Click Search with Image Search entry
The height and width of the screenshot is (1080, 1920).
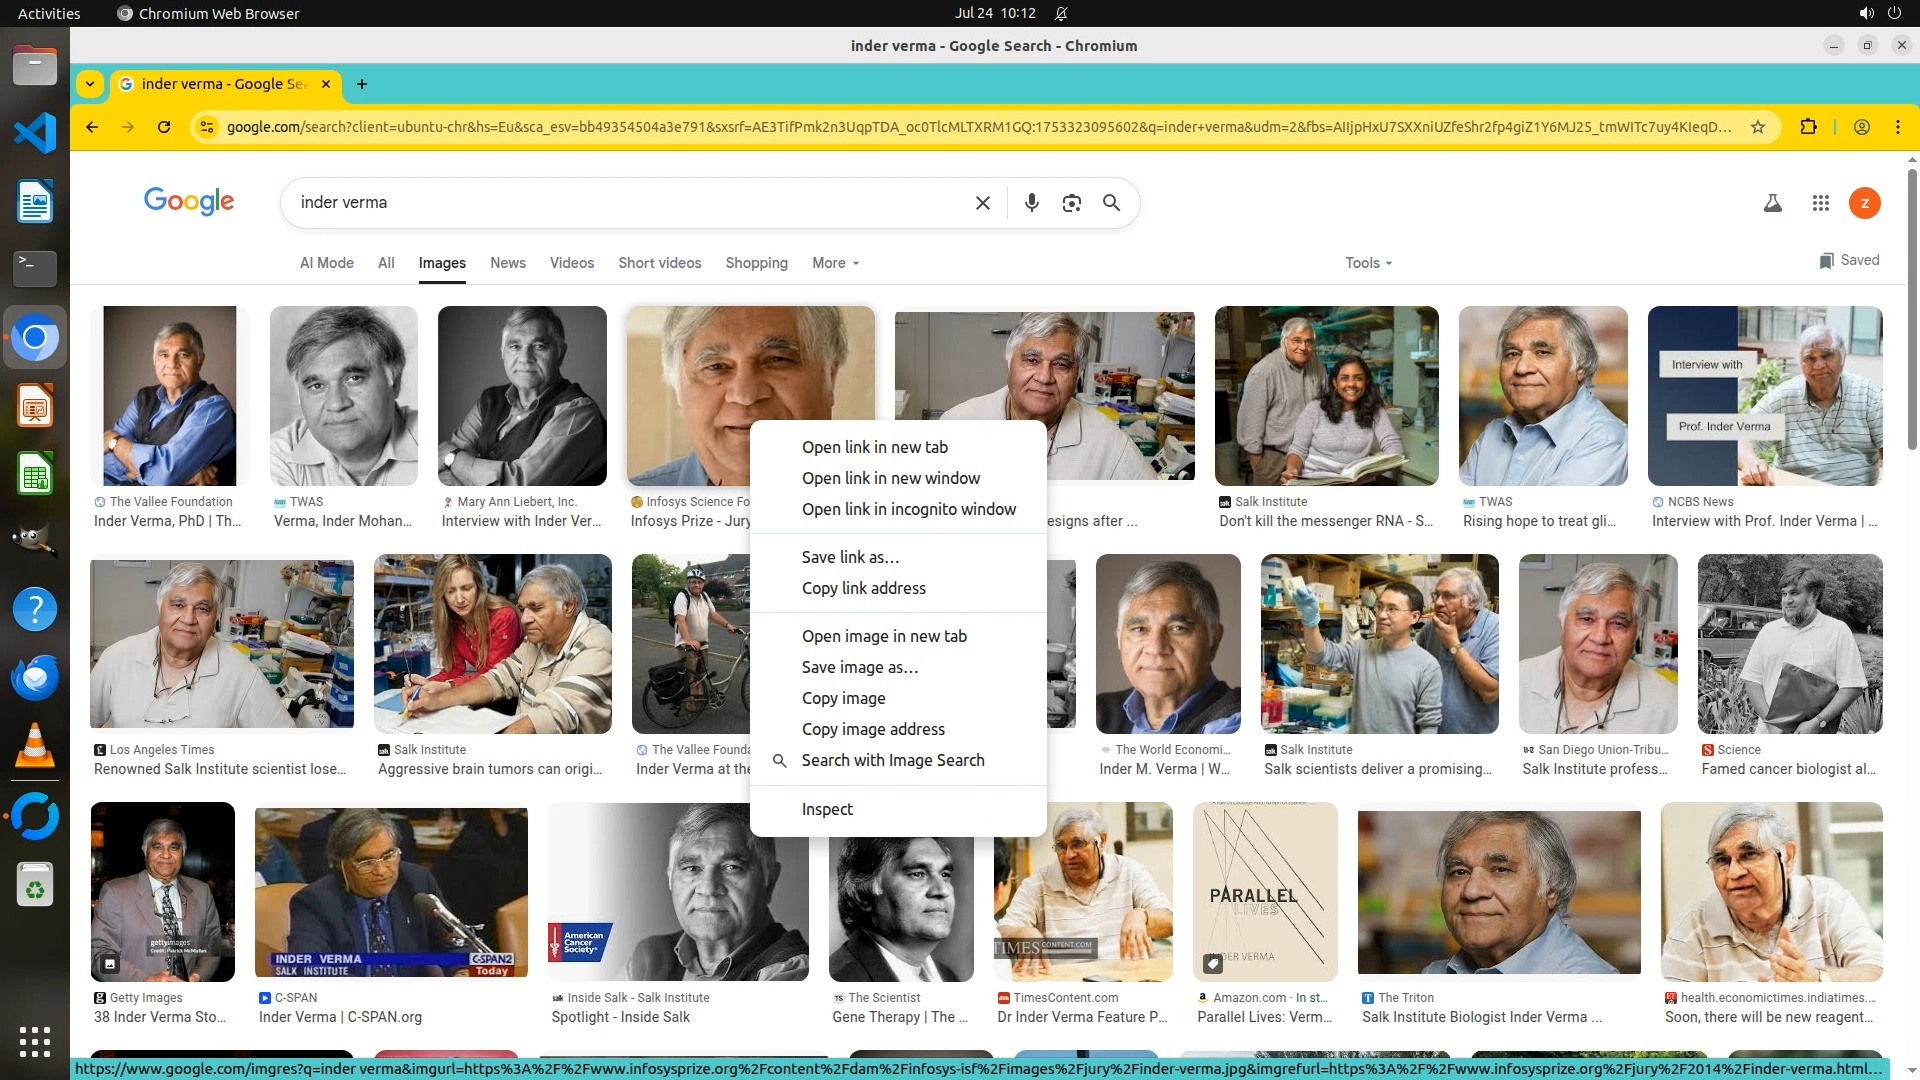pyautogui.click(x=892, y=760)
